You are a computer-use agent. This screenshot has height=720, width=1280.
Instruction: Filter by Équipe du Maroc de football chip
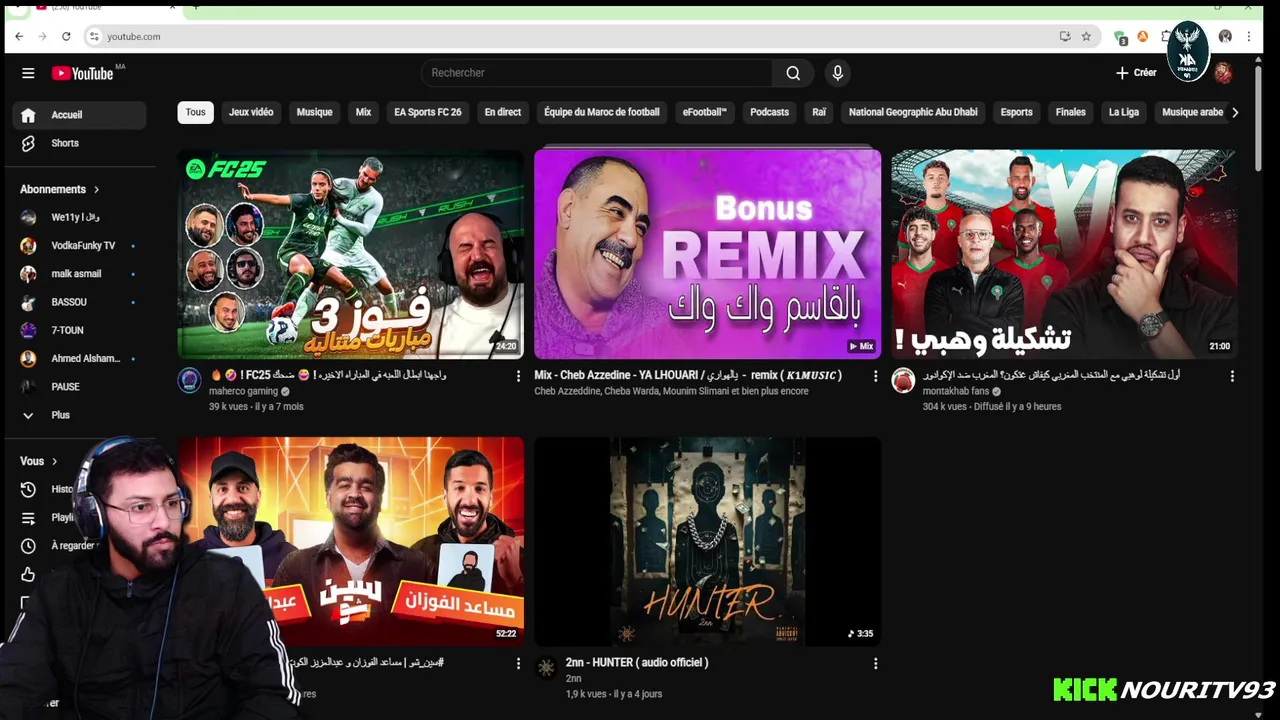tap(602, 112)
